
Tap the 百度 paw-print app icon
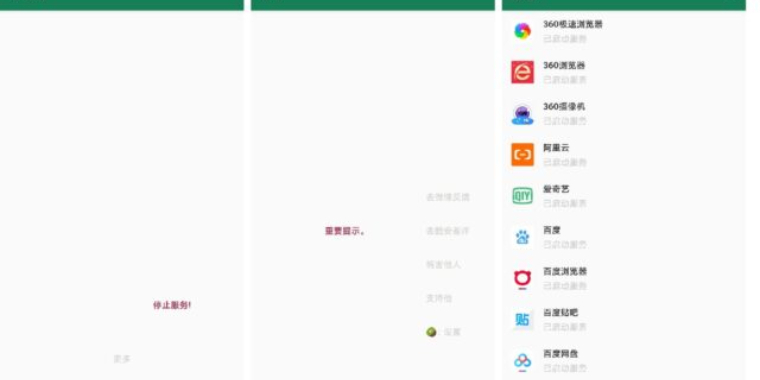click(x=522, y=237)
